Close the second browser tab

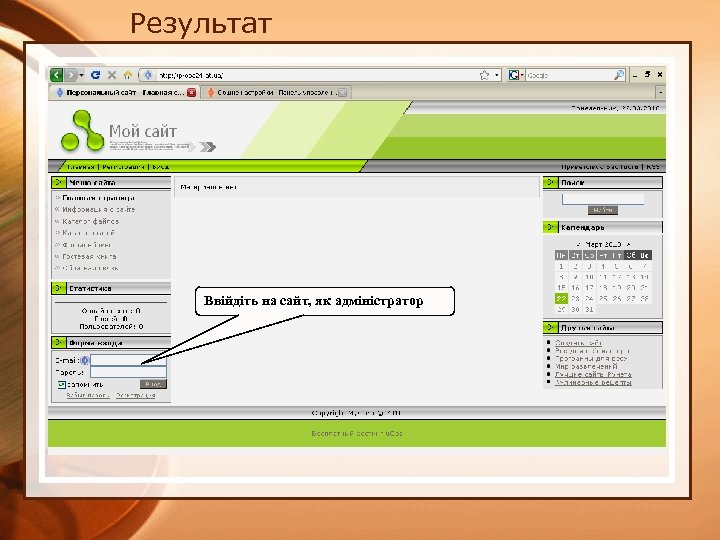[x=343, y=92]
